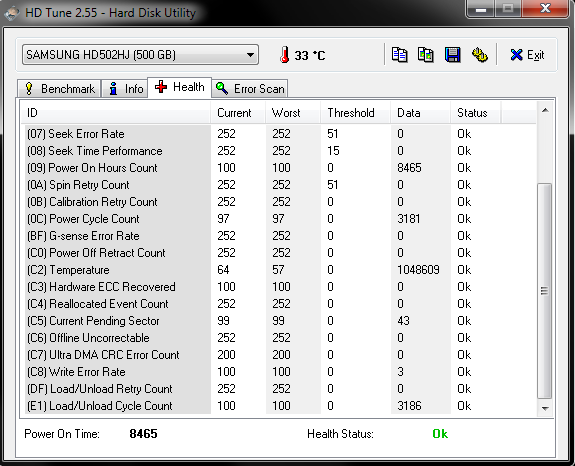Viewport: 575px width, 466px height.
Task: Click the scrollbar down arrow
Action: (x=545, y=408)
